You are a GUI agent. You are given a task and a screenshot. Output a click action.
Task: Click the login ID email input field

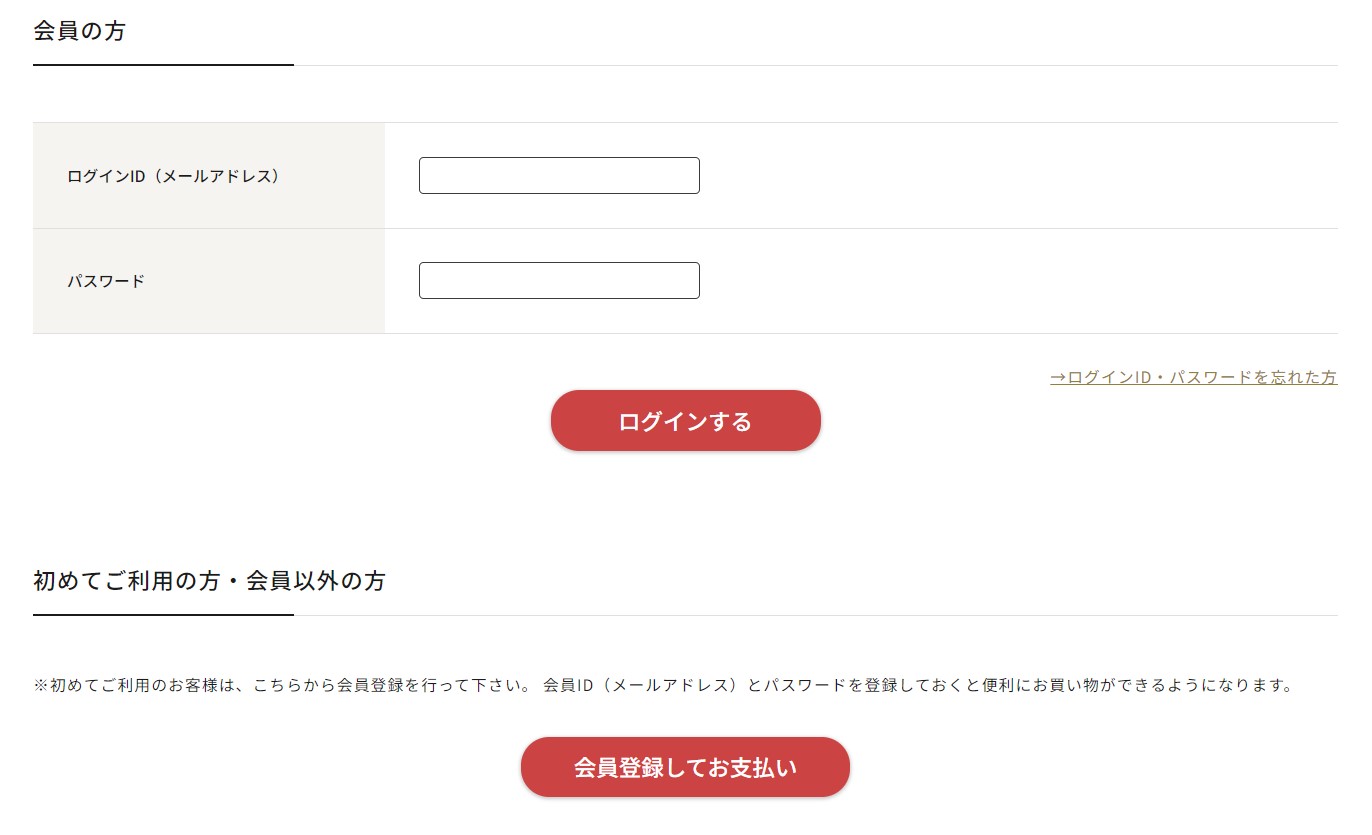click(559, 175)
